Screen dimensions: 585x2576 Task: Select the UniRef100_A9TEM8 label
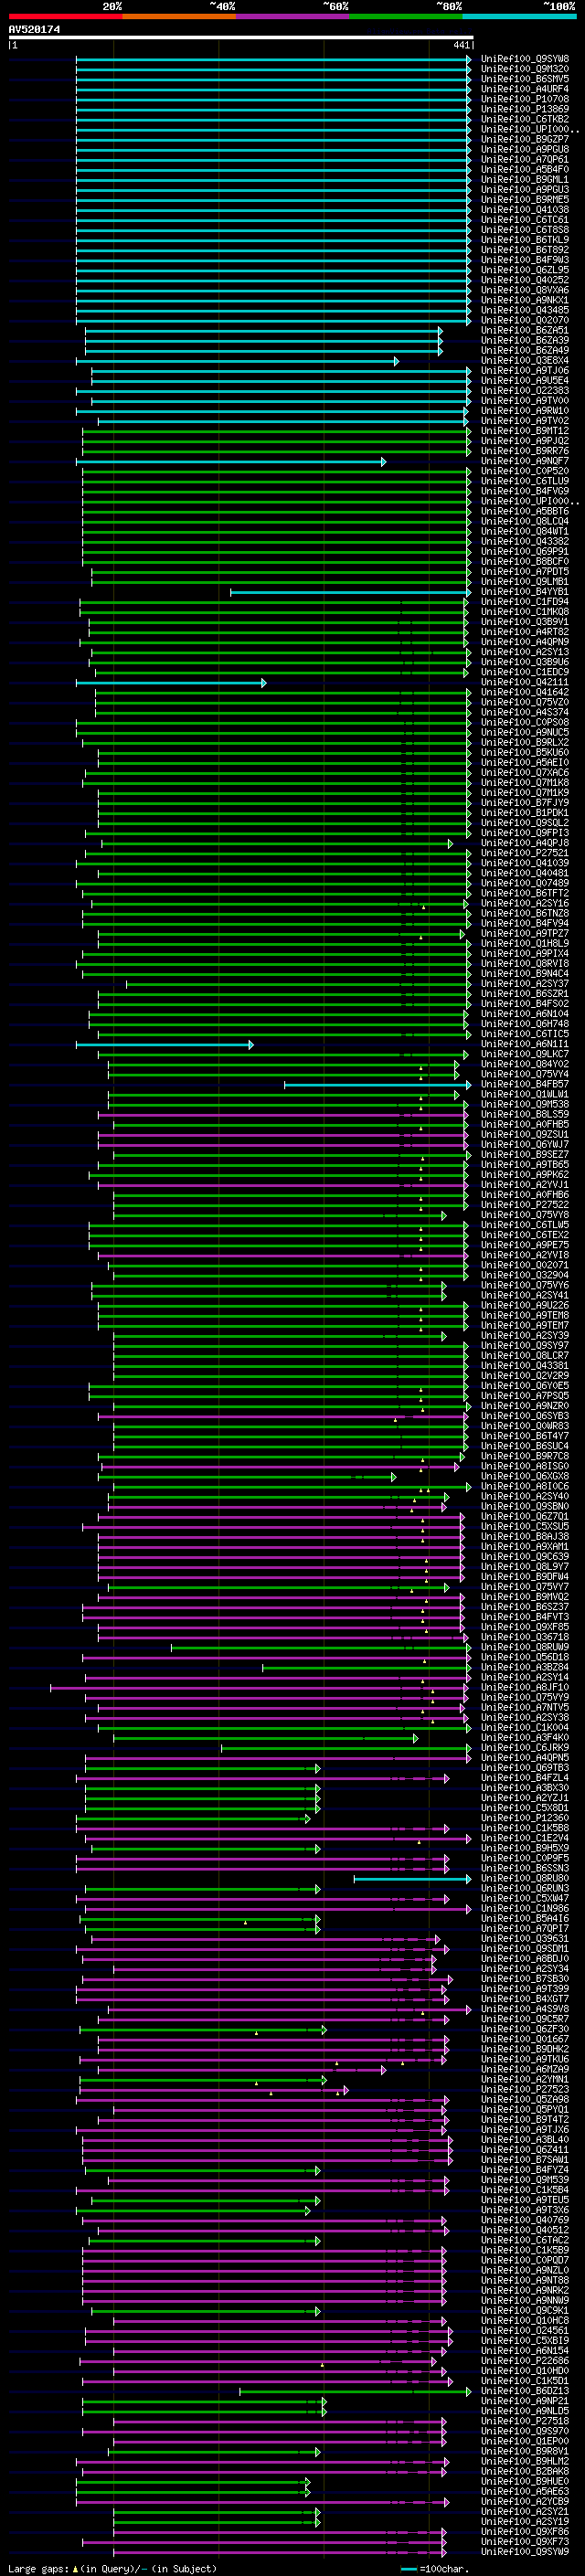click(524, 1316)
